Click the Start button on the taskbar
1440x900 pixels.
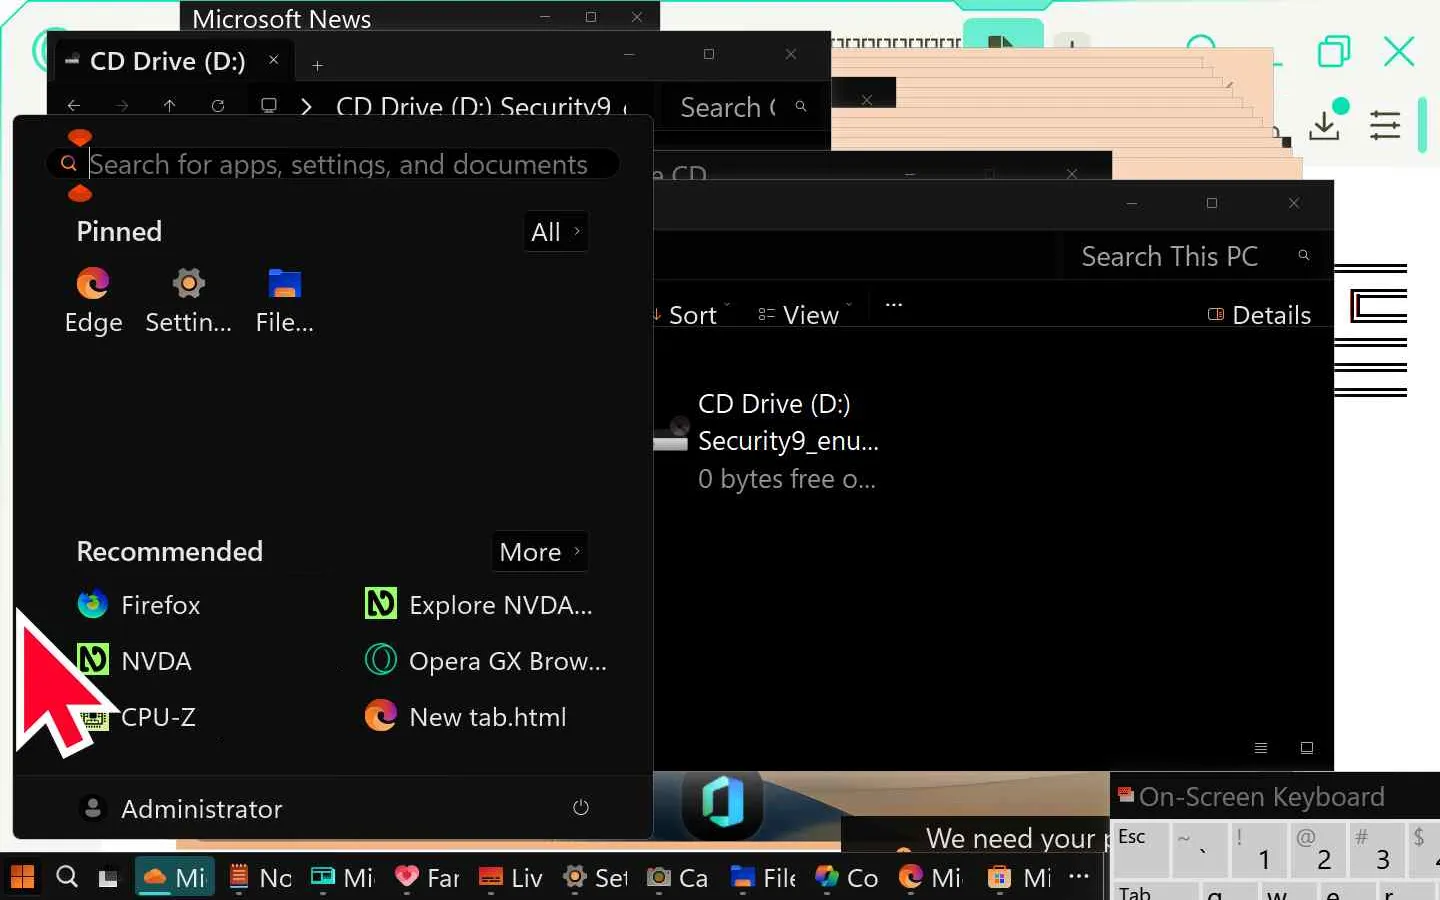[x=22, y=877]
